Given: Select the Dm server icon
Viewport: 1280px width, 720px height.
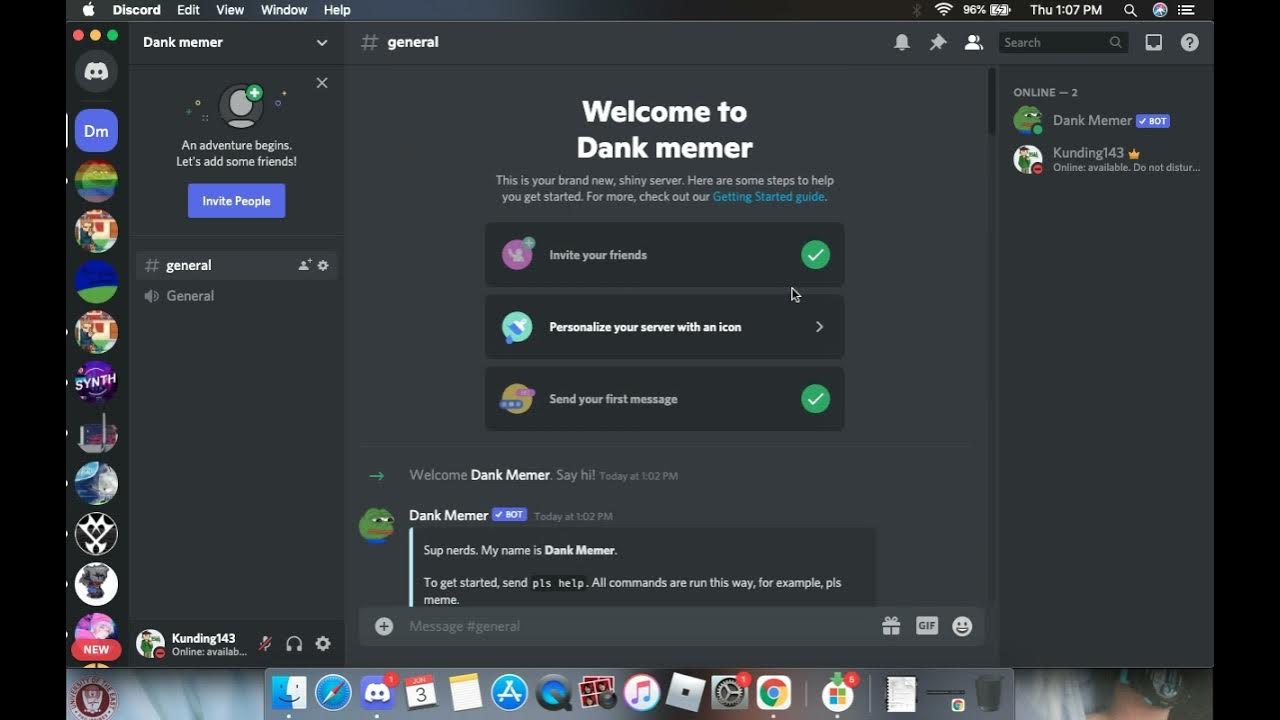Looking at the screenshot, I should [x=96, y=131].
